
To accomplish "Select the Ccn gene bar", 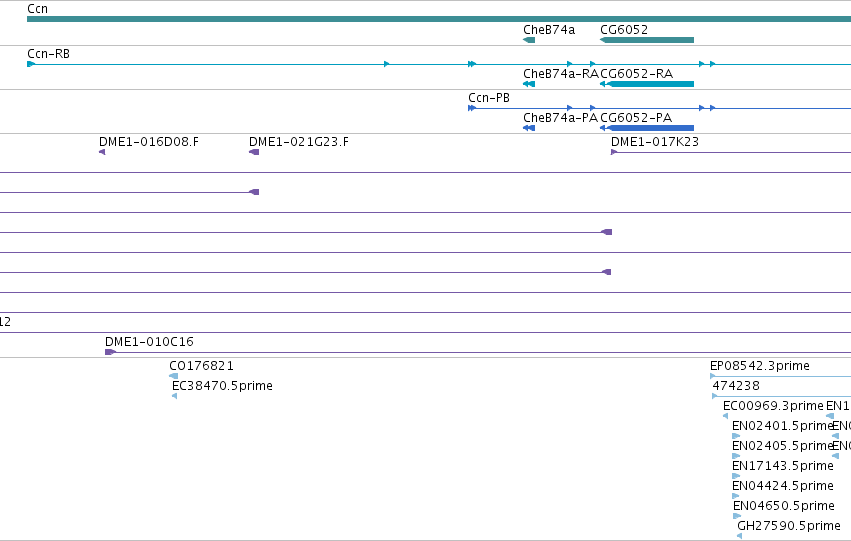I will tap(439, 19).
